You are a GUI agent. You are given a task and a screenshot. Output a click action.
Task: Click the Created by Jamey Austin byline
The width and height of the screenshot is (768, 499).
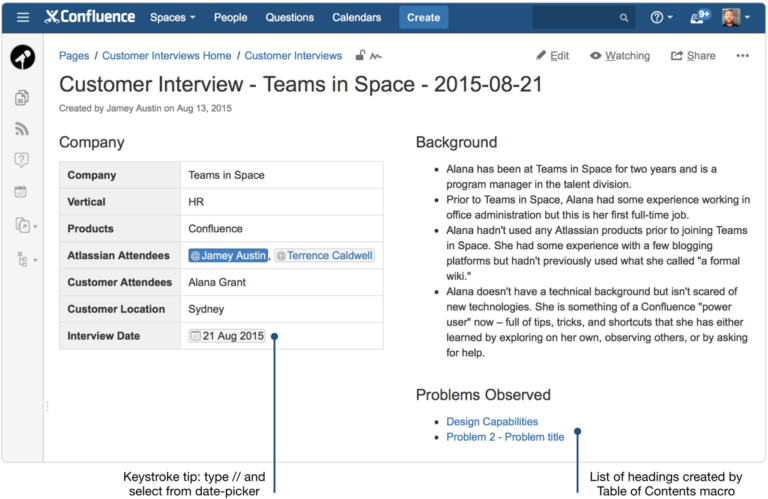pyautogui.click(x=145, y=108)
